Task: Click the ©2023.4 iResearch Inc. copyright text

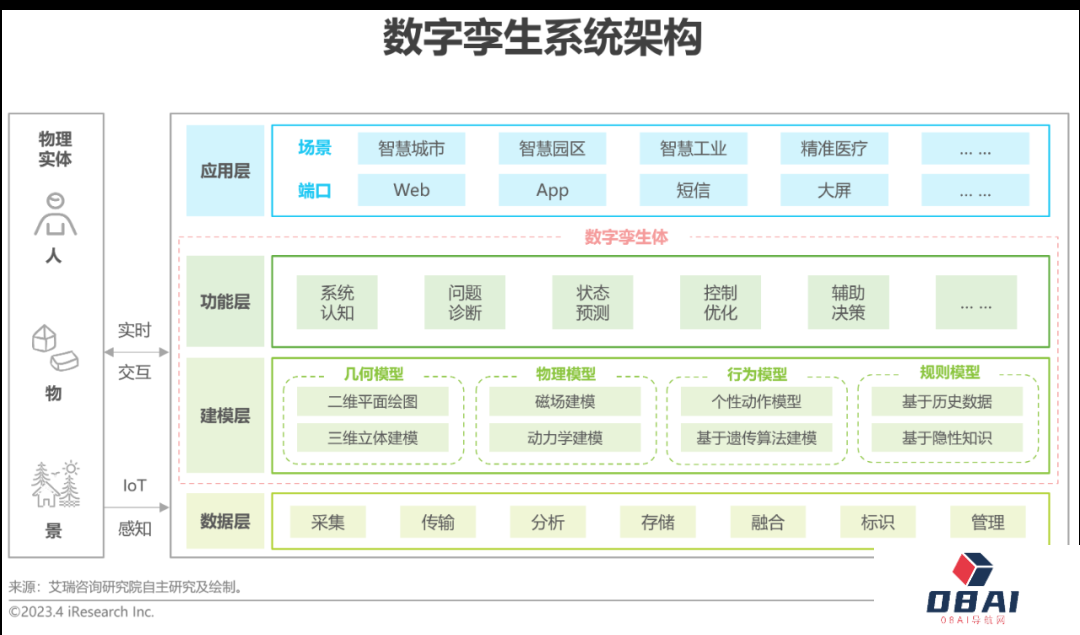Action: click(x=81, y=612)
